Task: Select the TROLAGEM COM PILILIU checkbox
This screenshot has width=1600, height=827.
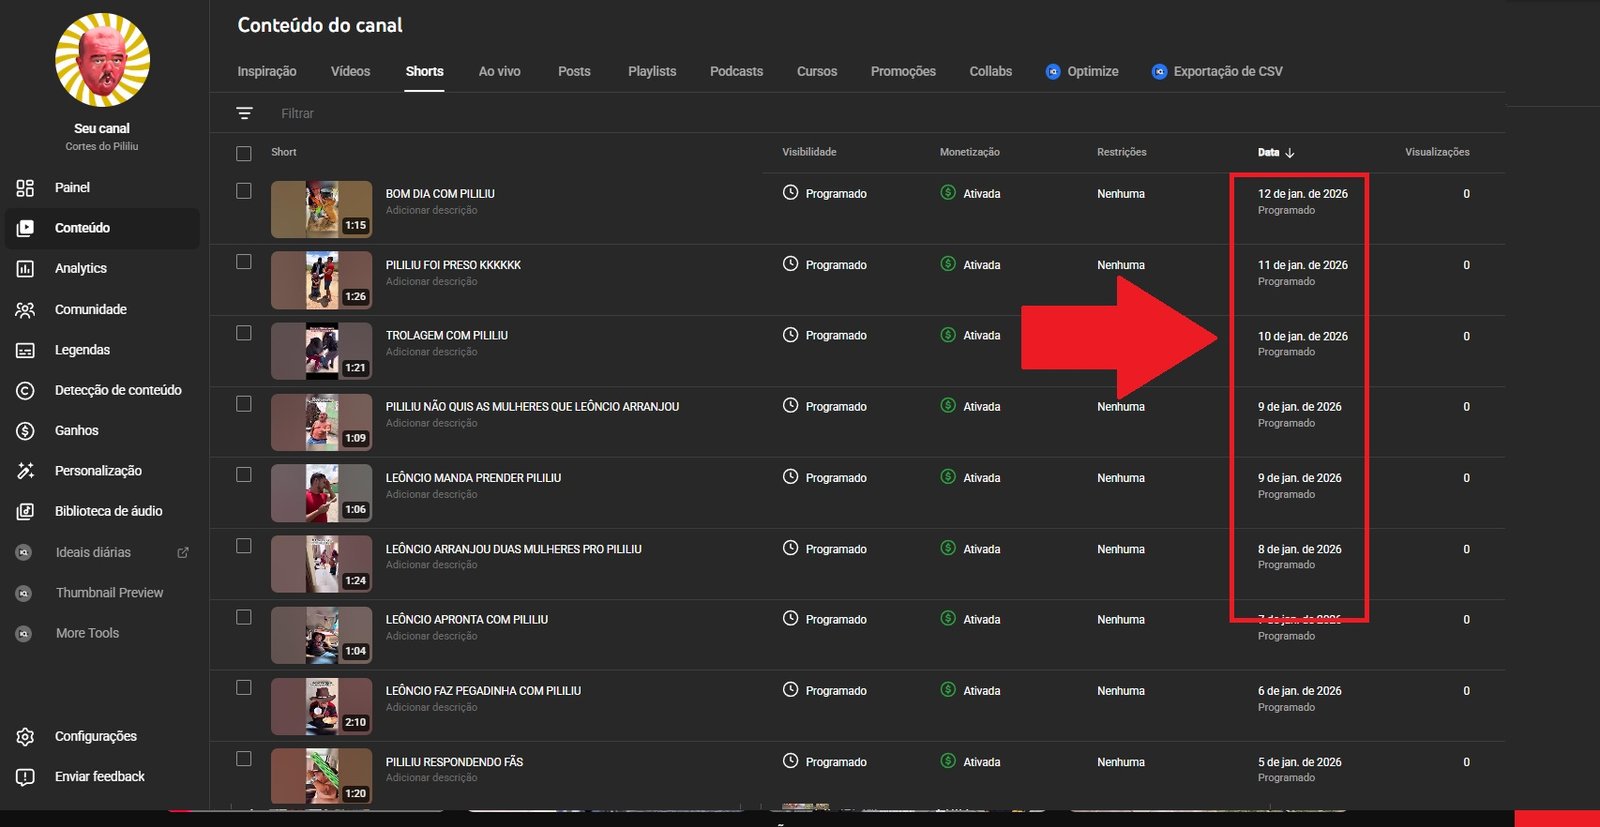Action: (x=244, y=333)
